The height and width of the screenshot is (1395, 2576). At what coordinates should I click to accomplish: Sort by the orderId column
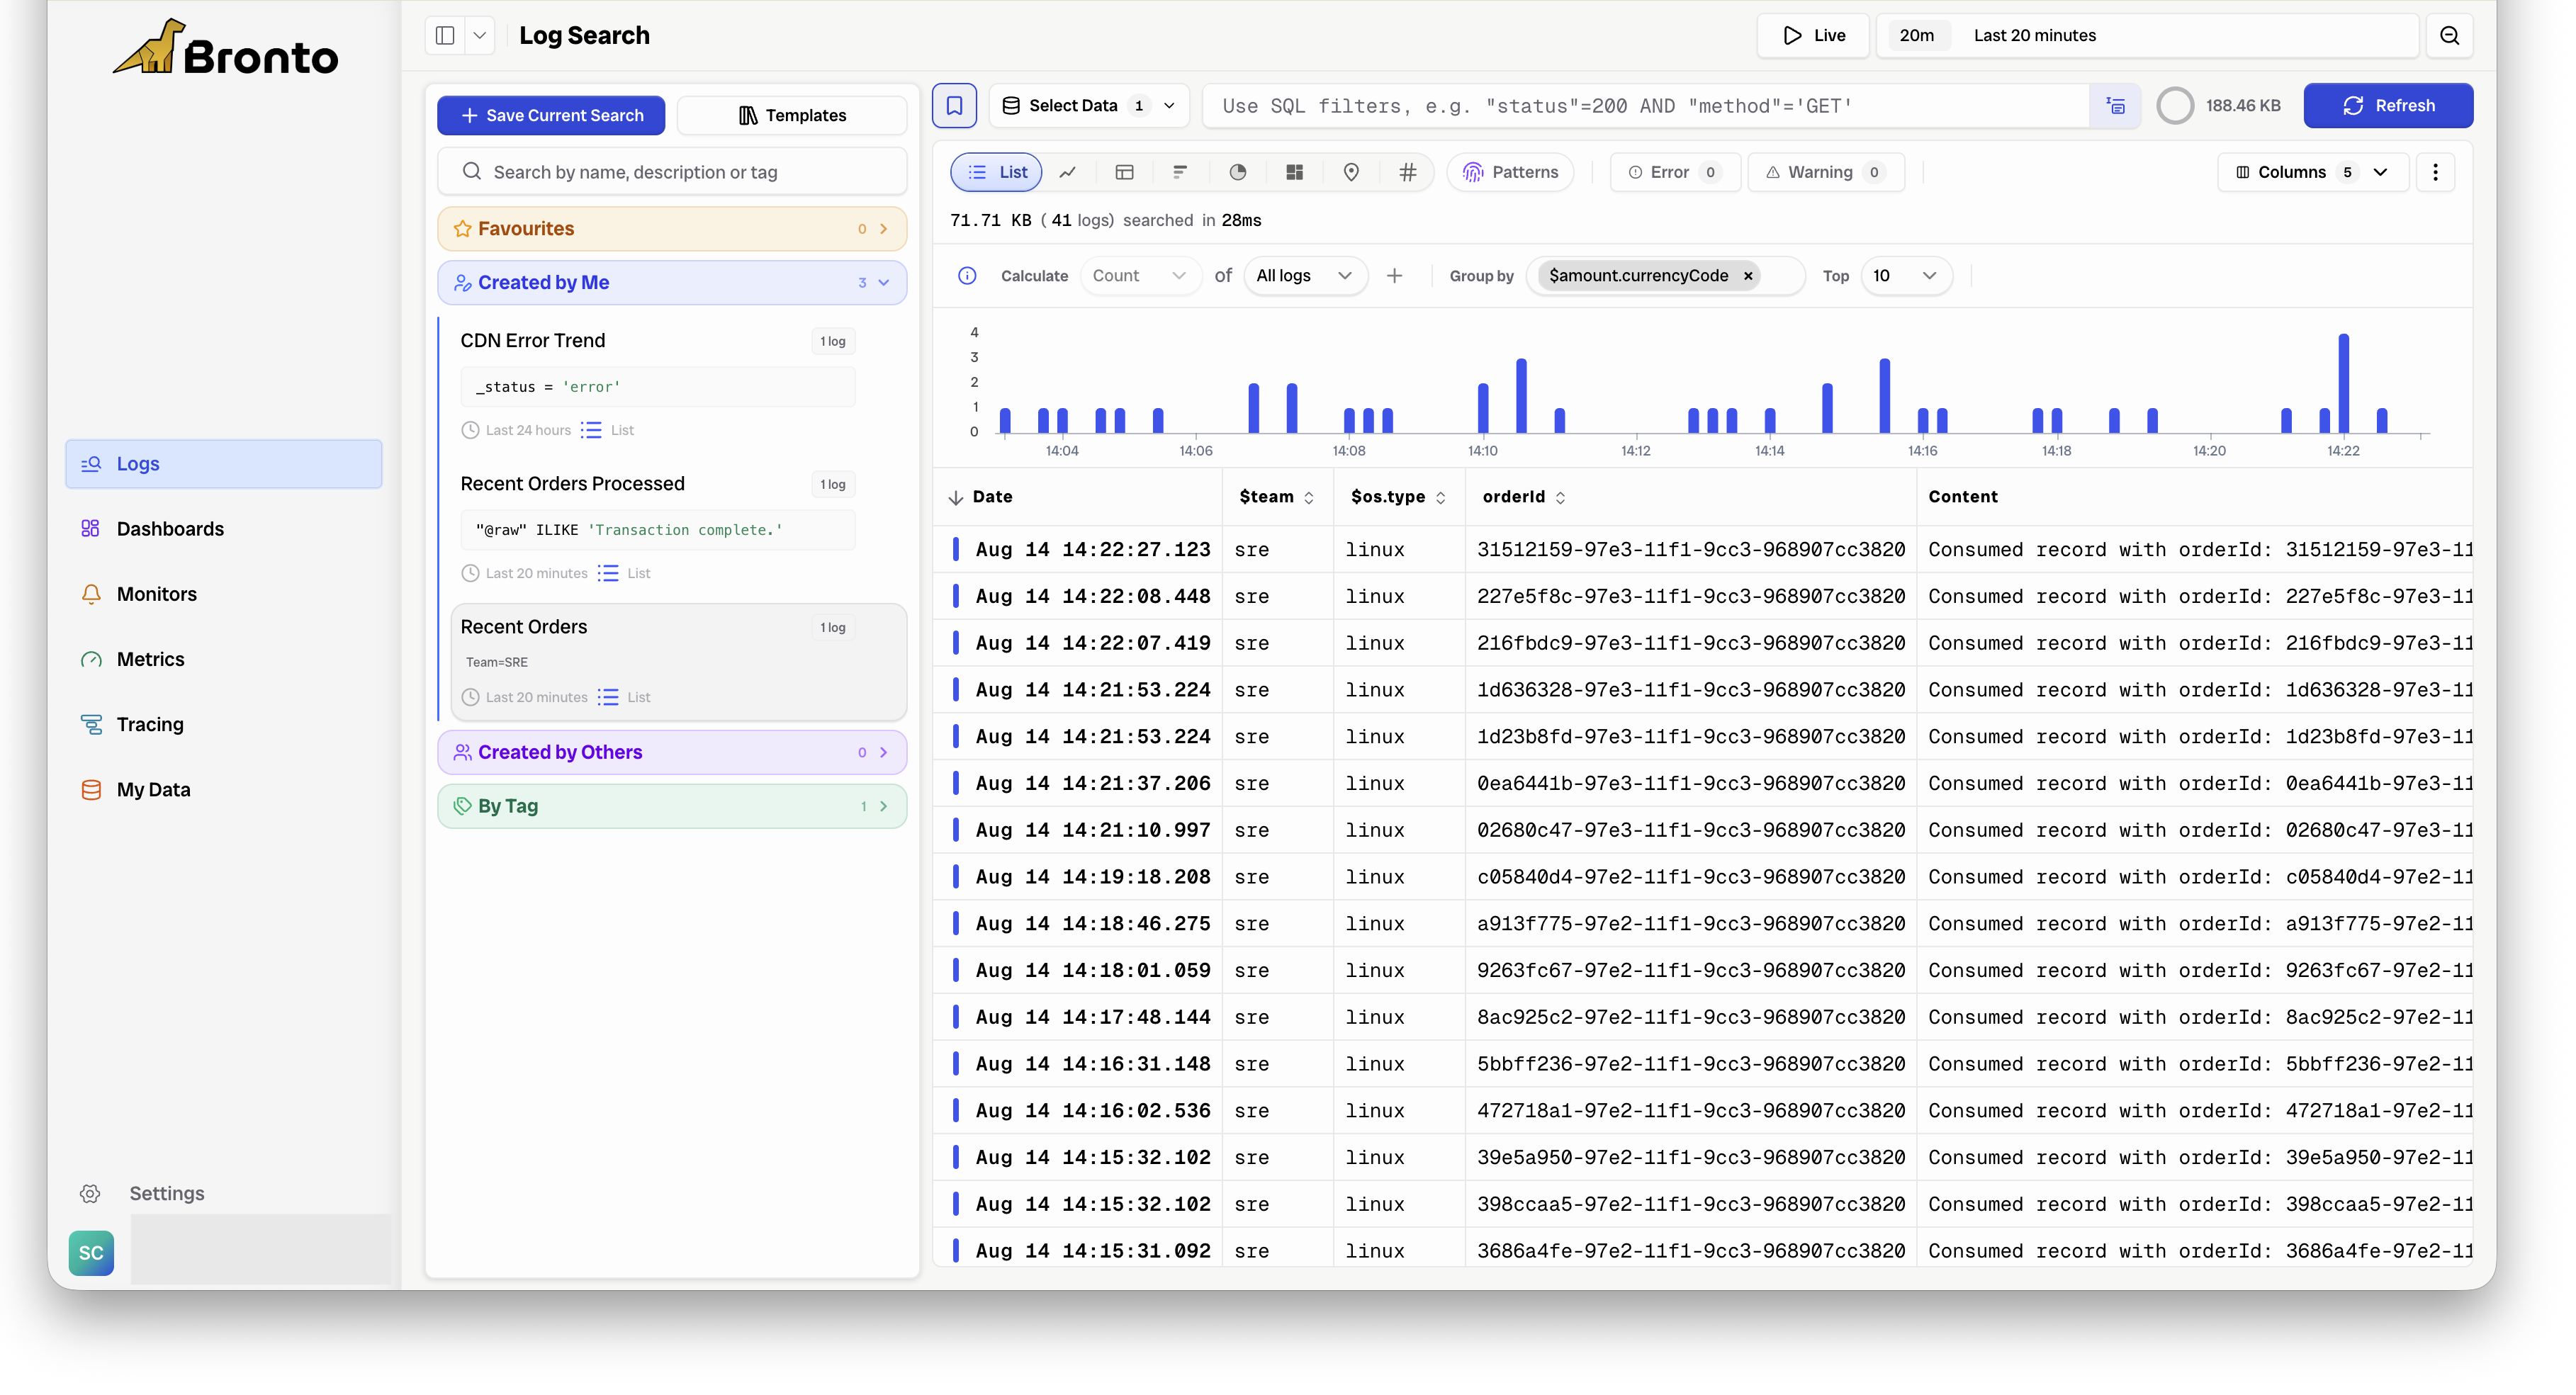[x=1523, y=497]
